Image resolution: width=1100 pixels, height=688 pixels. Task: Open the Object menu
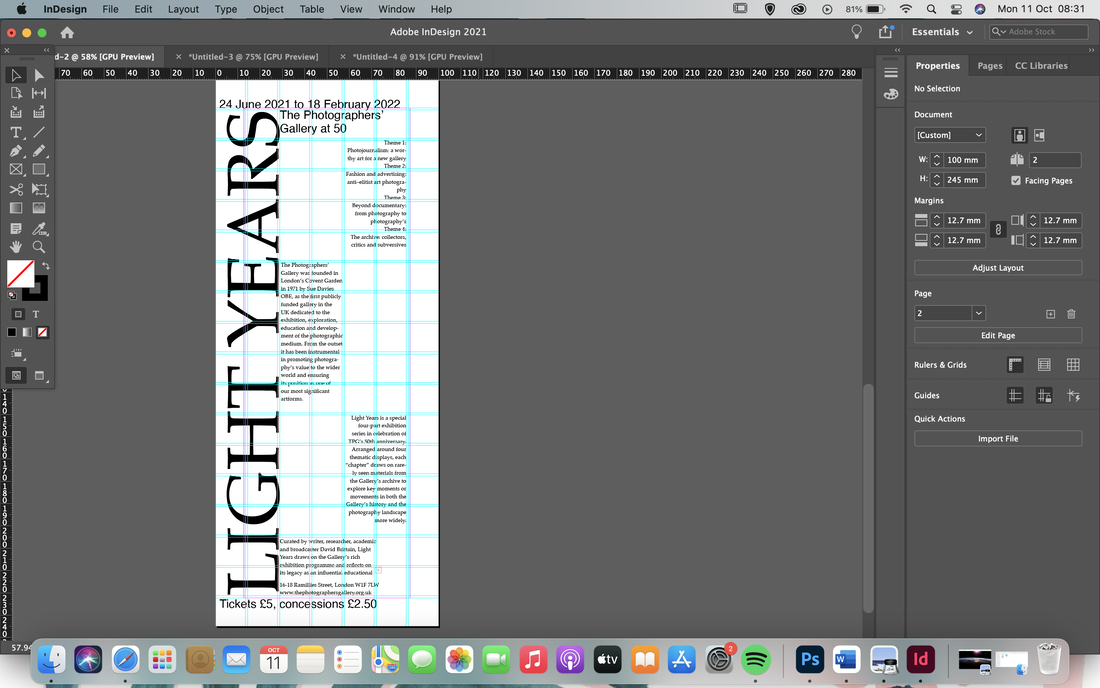click(x=268, y=9)
